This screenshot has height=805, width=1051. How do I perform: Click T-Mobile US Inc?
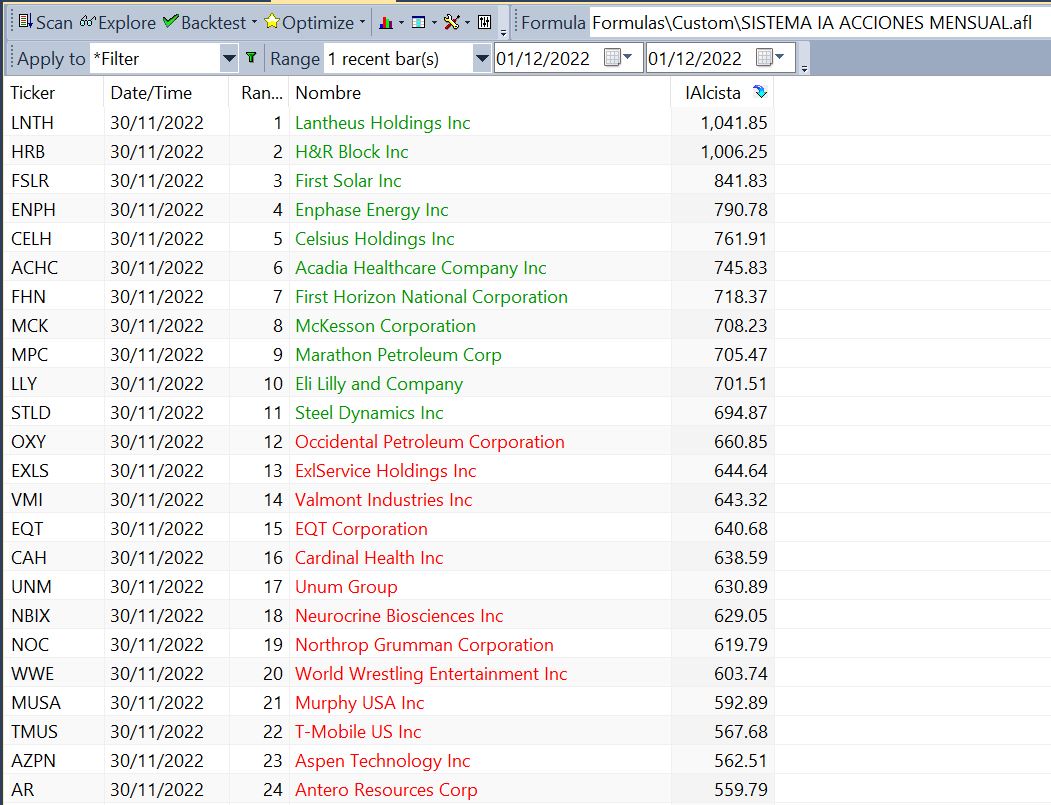[358, 731]
